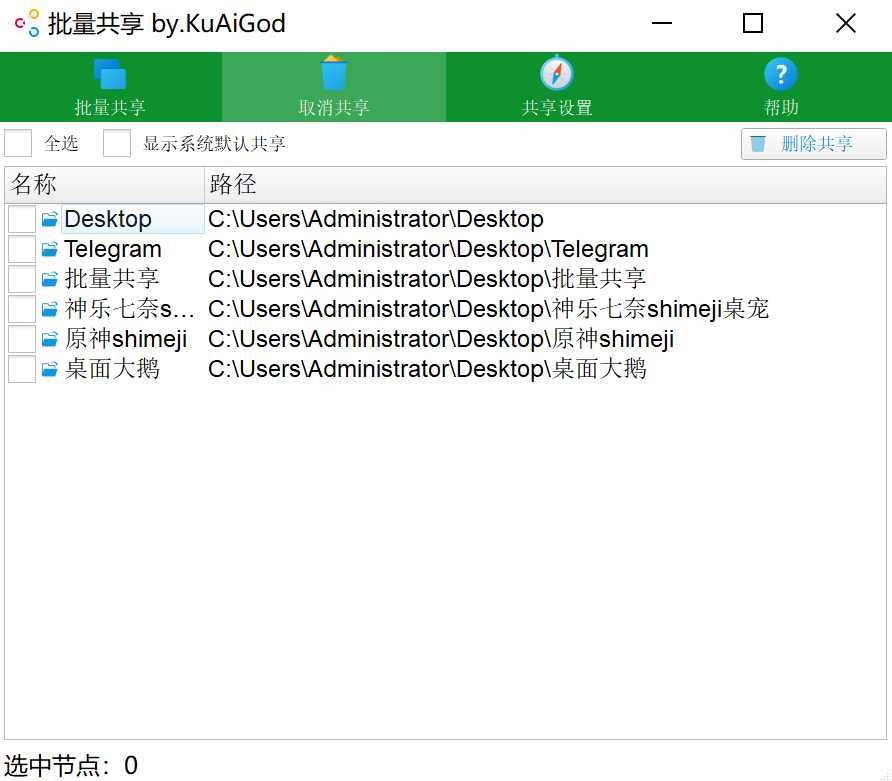Click the 原神shimeji folder icon
This screenshot has width=892, height=781.
(x=49, y=339)
